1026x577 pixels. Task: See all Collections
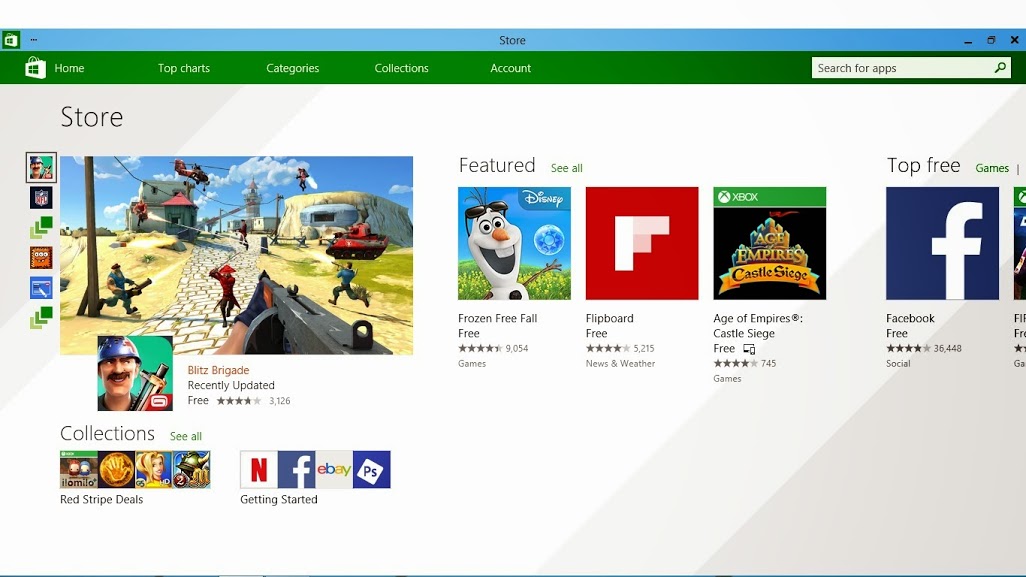(186, 436)
